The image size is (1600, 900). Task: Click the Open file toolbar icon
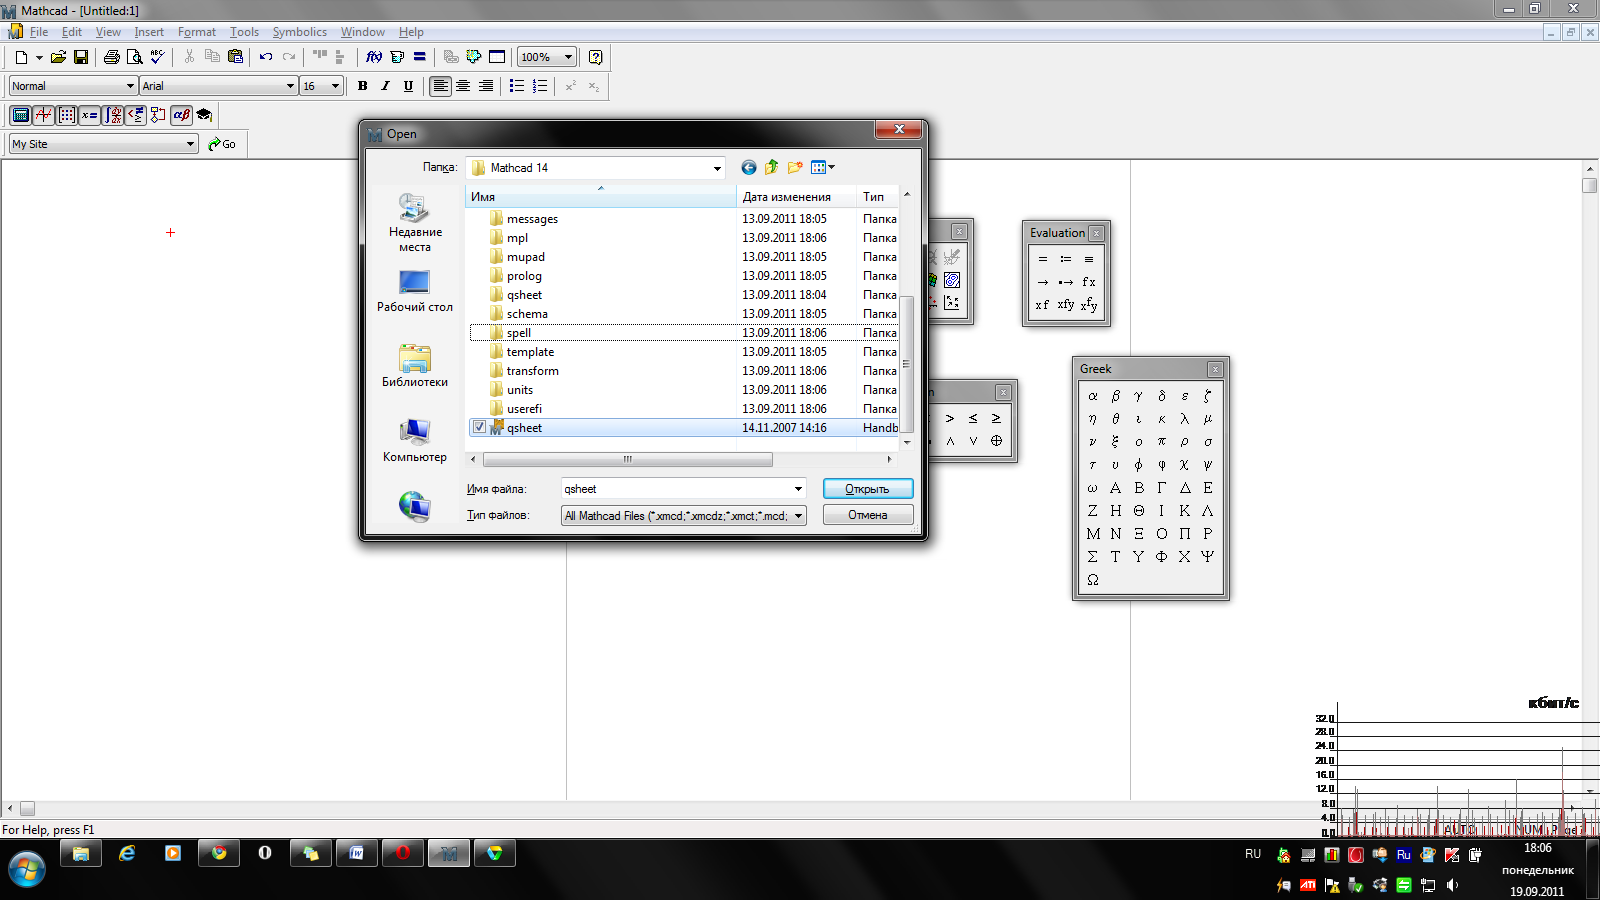click(x=59, y=57)
